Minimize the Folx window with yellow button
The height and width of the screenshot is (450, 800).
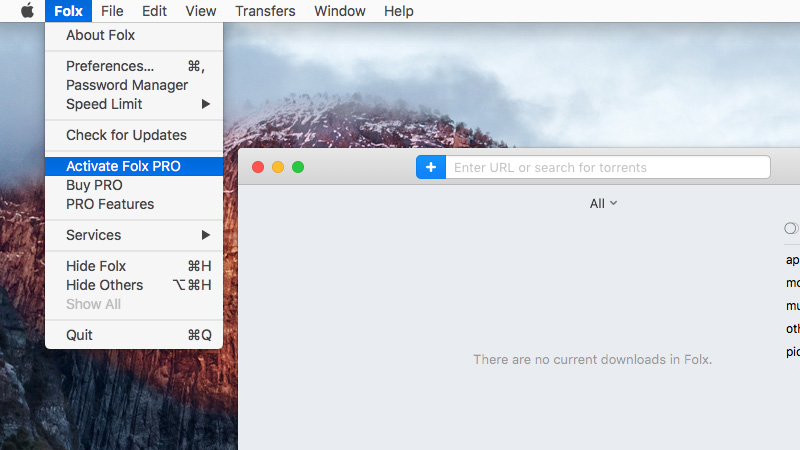[x=278, y=167]
